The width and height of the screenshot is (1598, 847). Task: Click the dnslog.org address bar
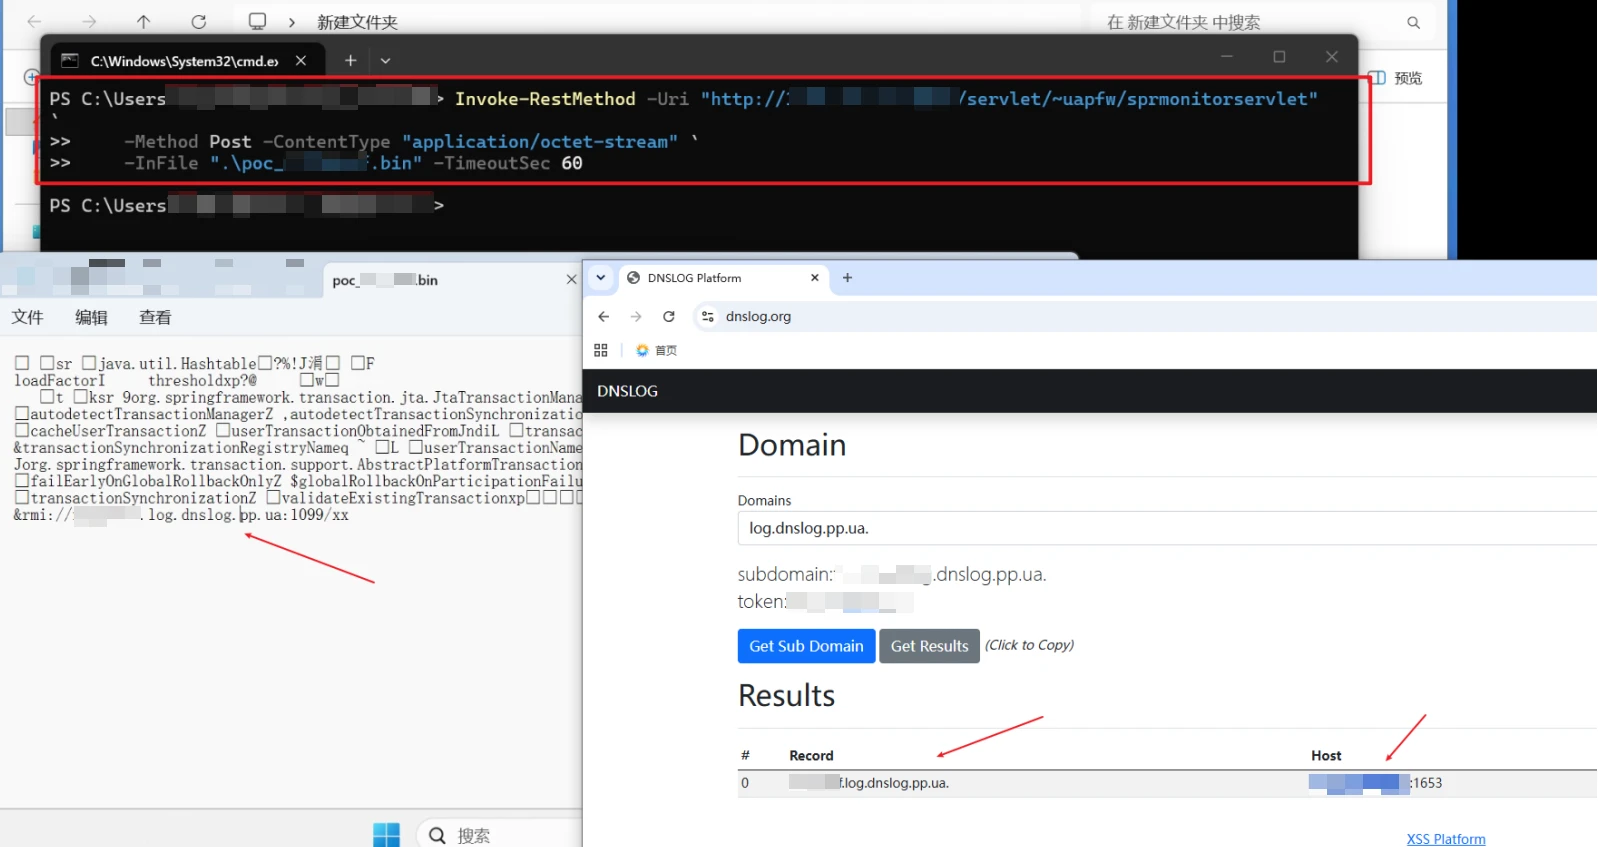[1145, 317]
